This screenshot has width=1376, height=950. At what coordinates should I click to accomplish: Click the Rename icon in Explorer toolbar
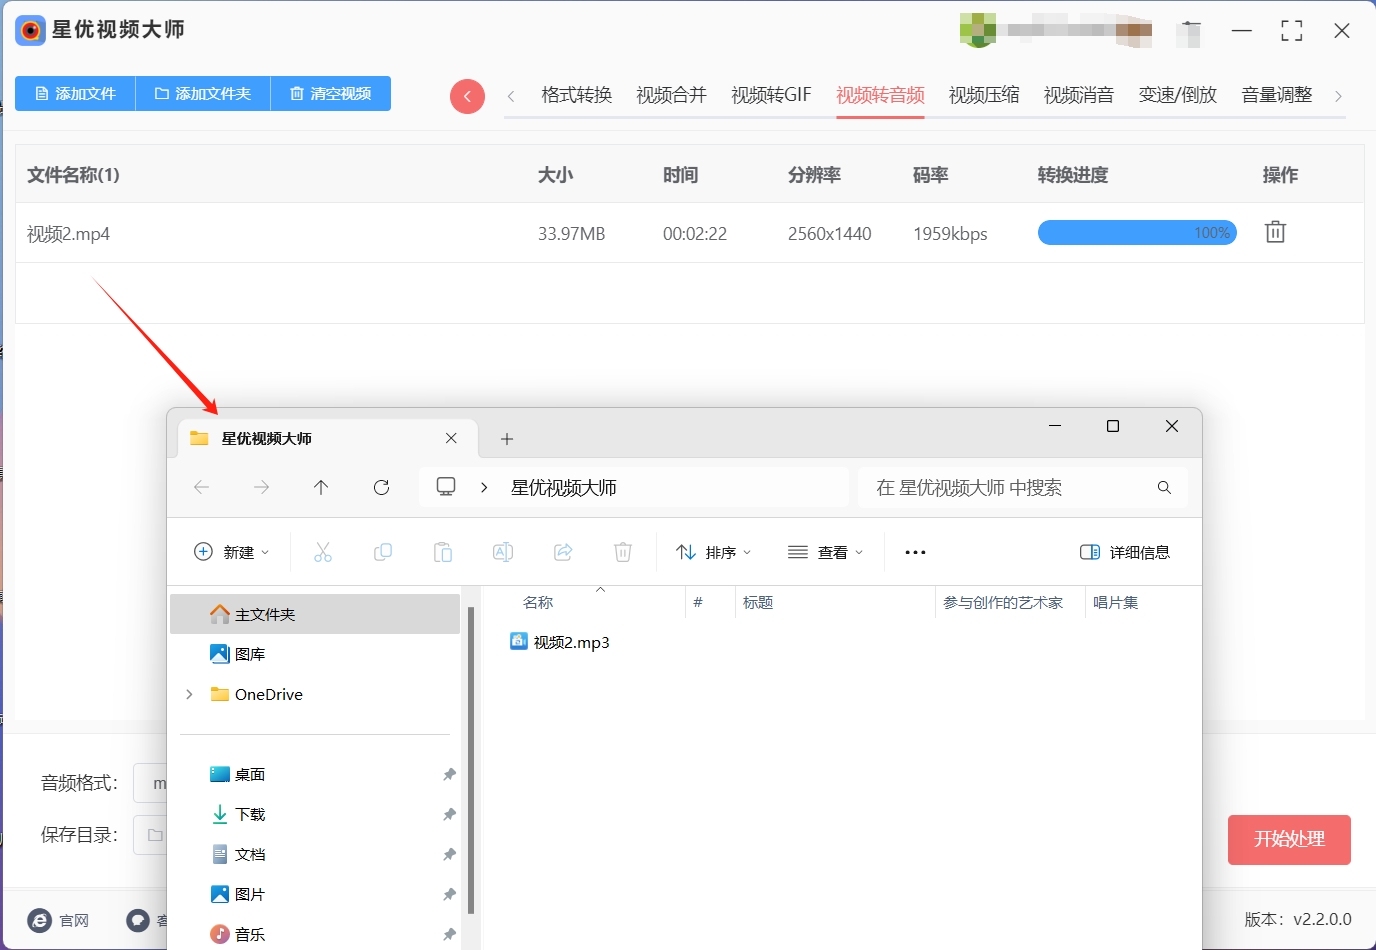click(x=503, y=552)
